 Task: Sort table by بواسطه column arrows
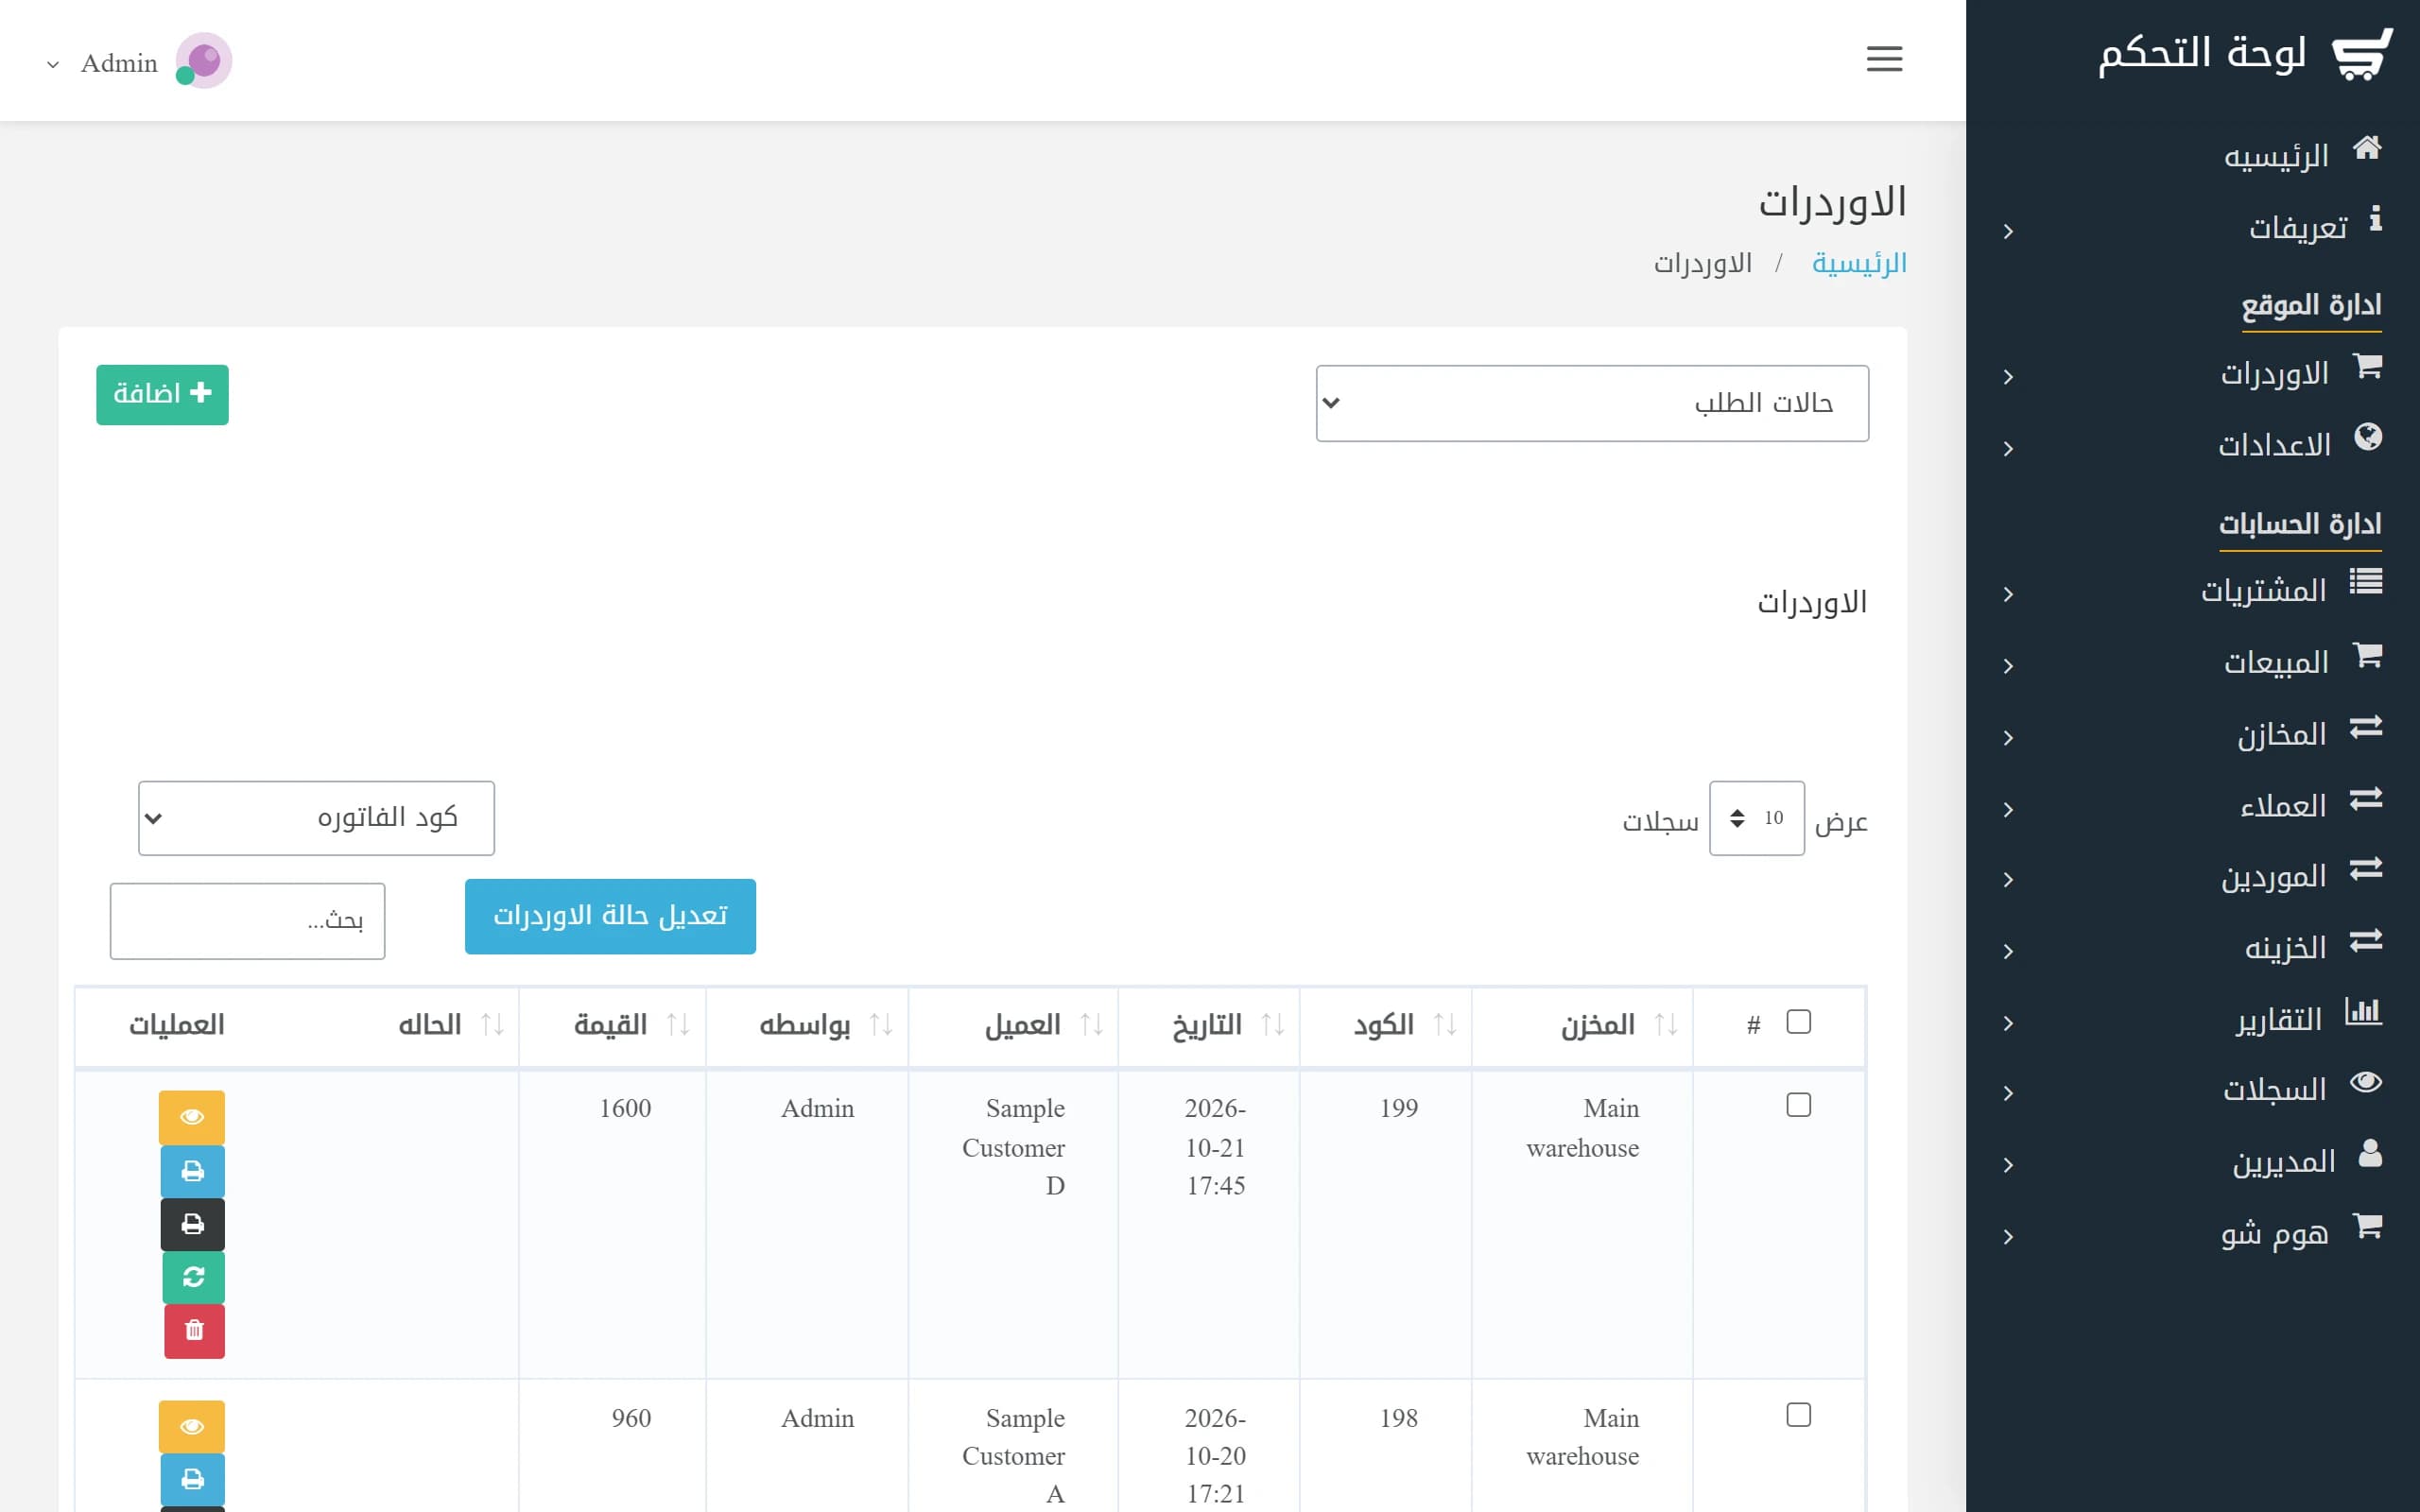point(881,1025)
